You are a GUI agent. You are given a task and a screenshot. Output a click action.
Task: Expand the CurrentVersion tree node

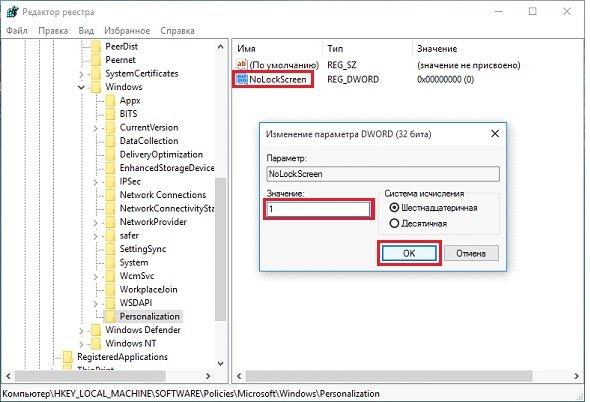(96, 128)
